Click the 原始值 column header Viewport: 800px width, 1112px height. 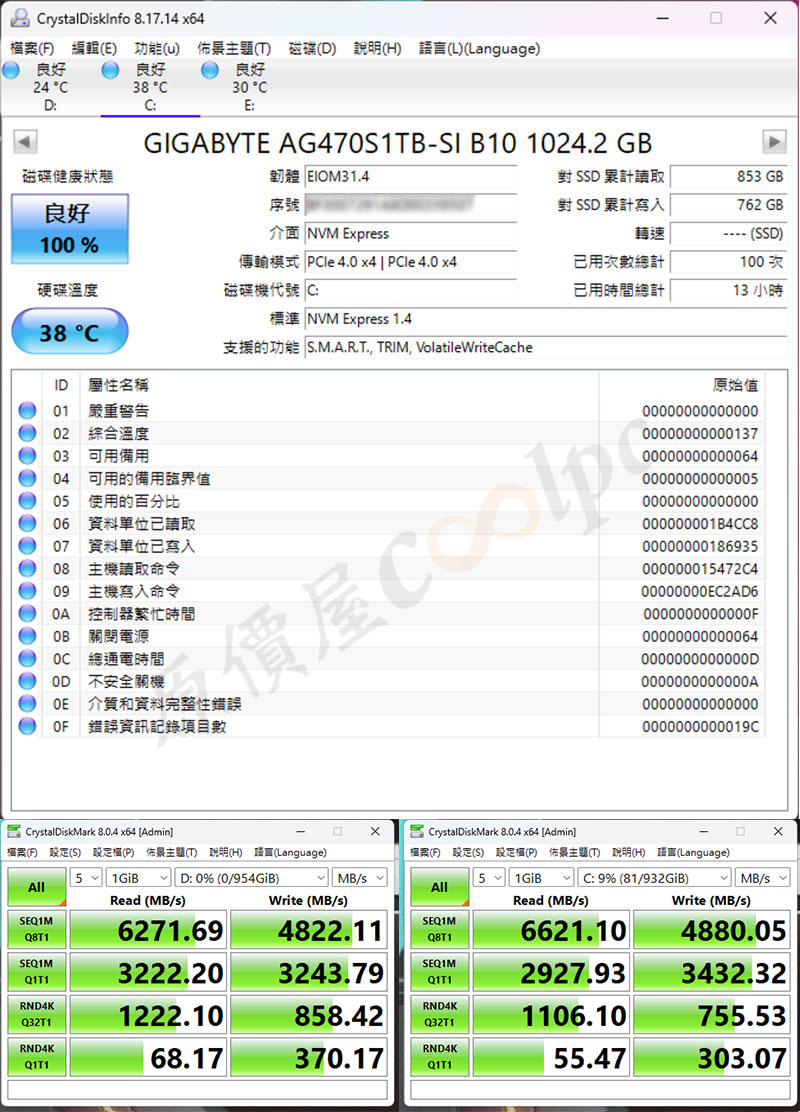pyautogui.click(x=682, y=385)
